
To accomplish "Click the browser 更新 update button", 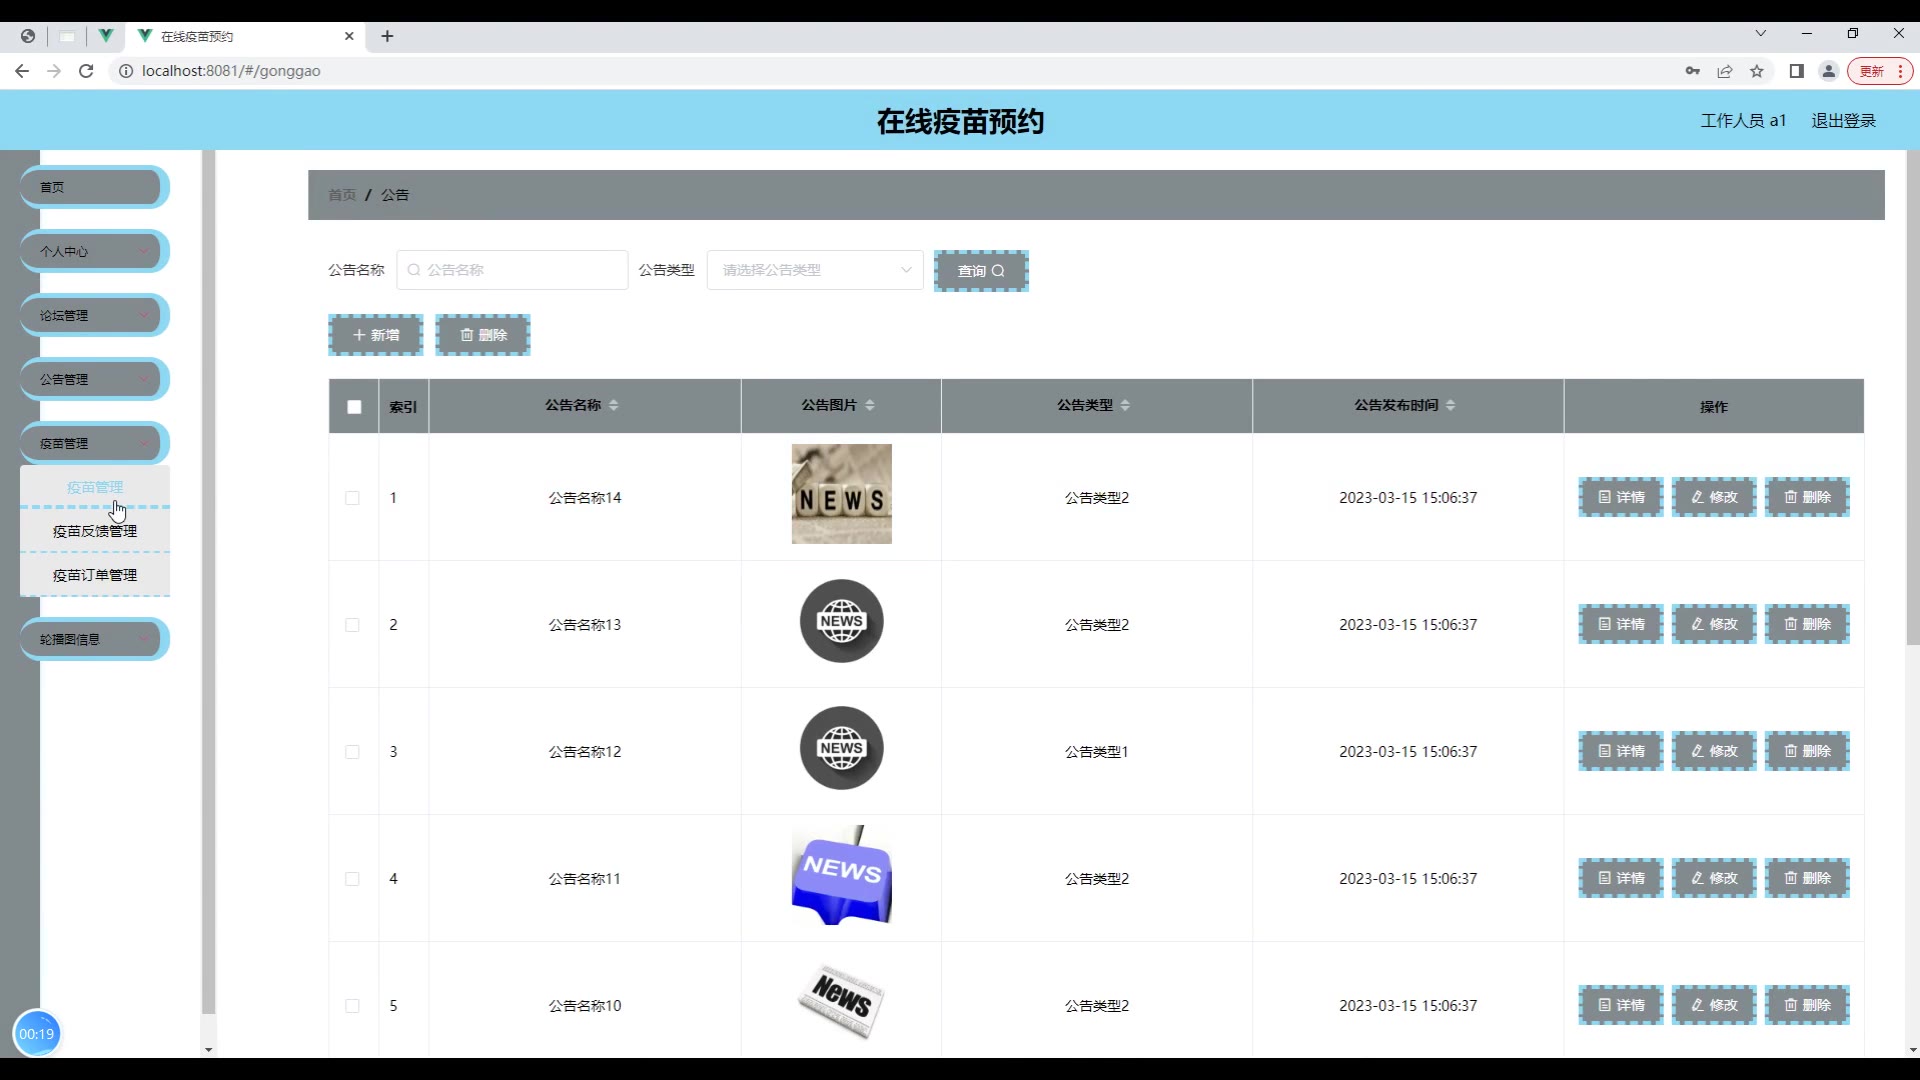I will [1880, 71].
